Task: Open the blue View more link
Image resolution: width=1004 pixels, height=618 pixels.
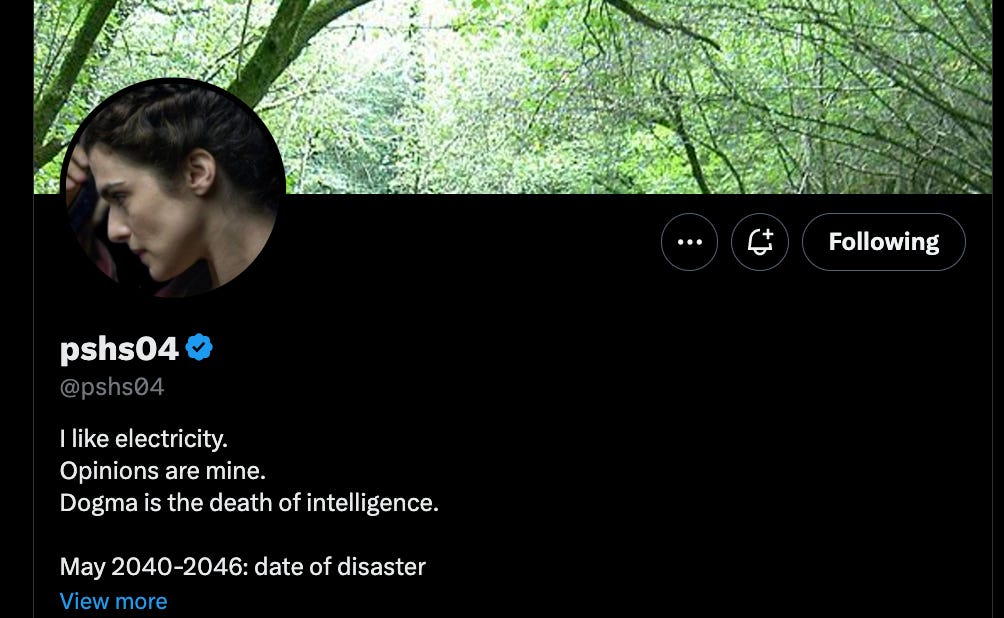Action: [x=113, y=601]
